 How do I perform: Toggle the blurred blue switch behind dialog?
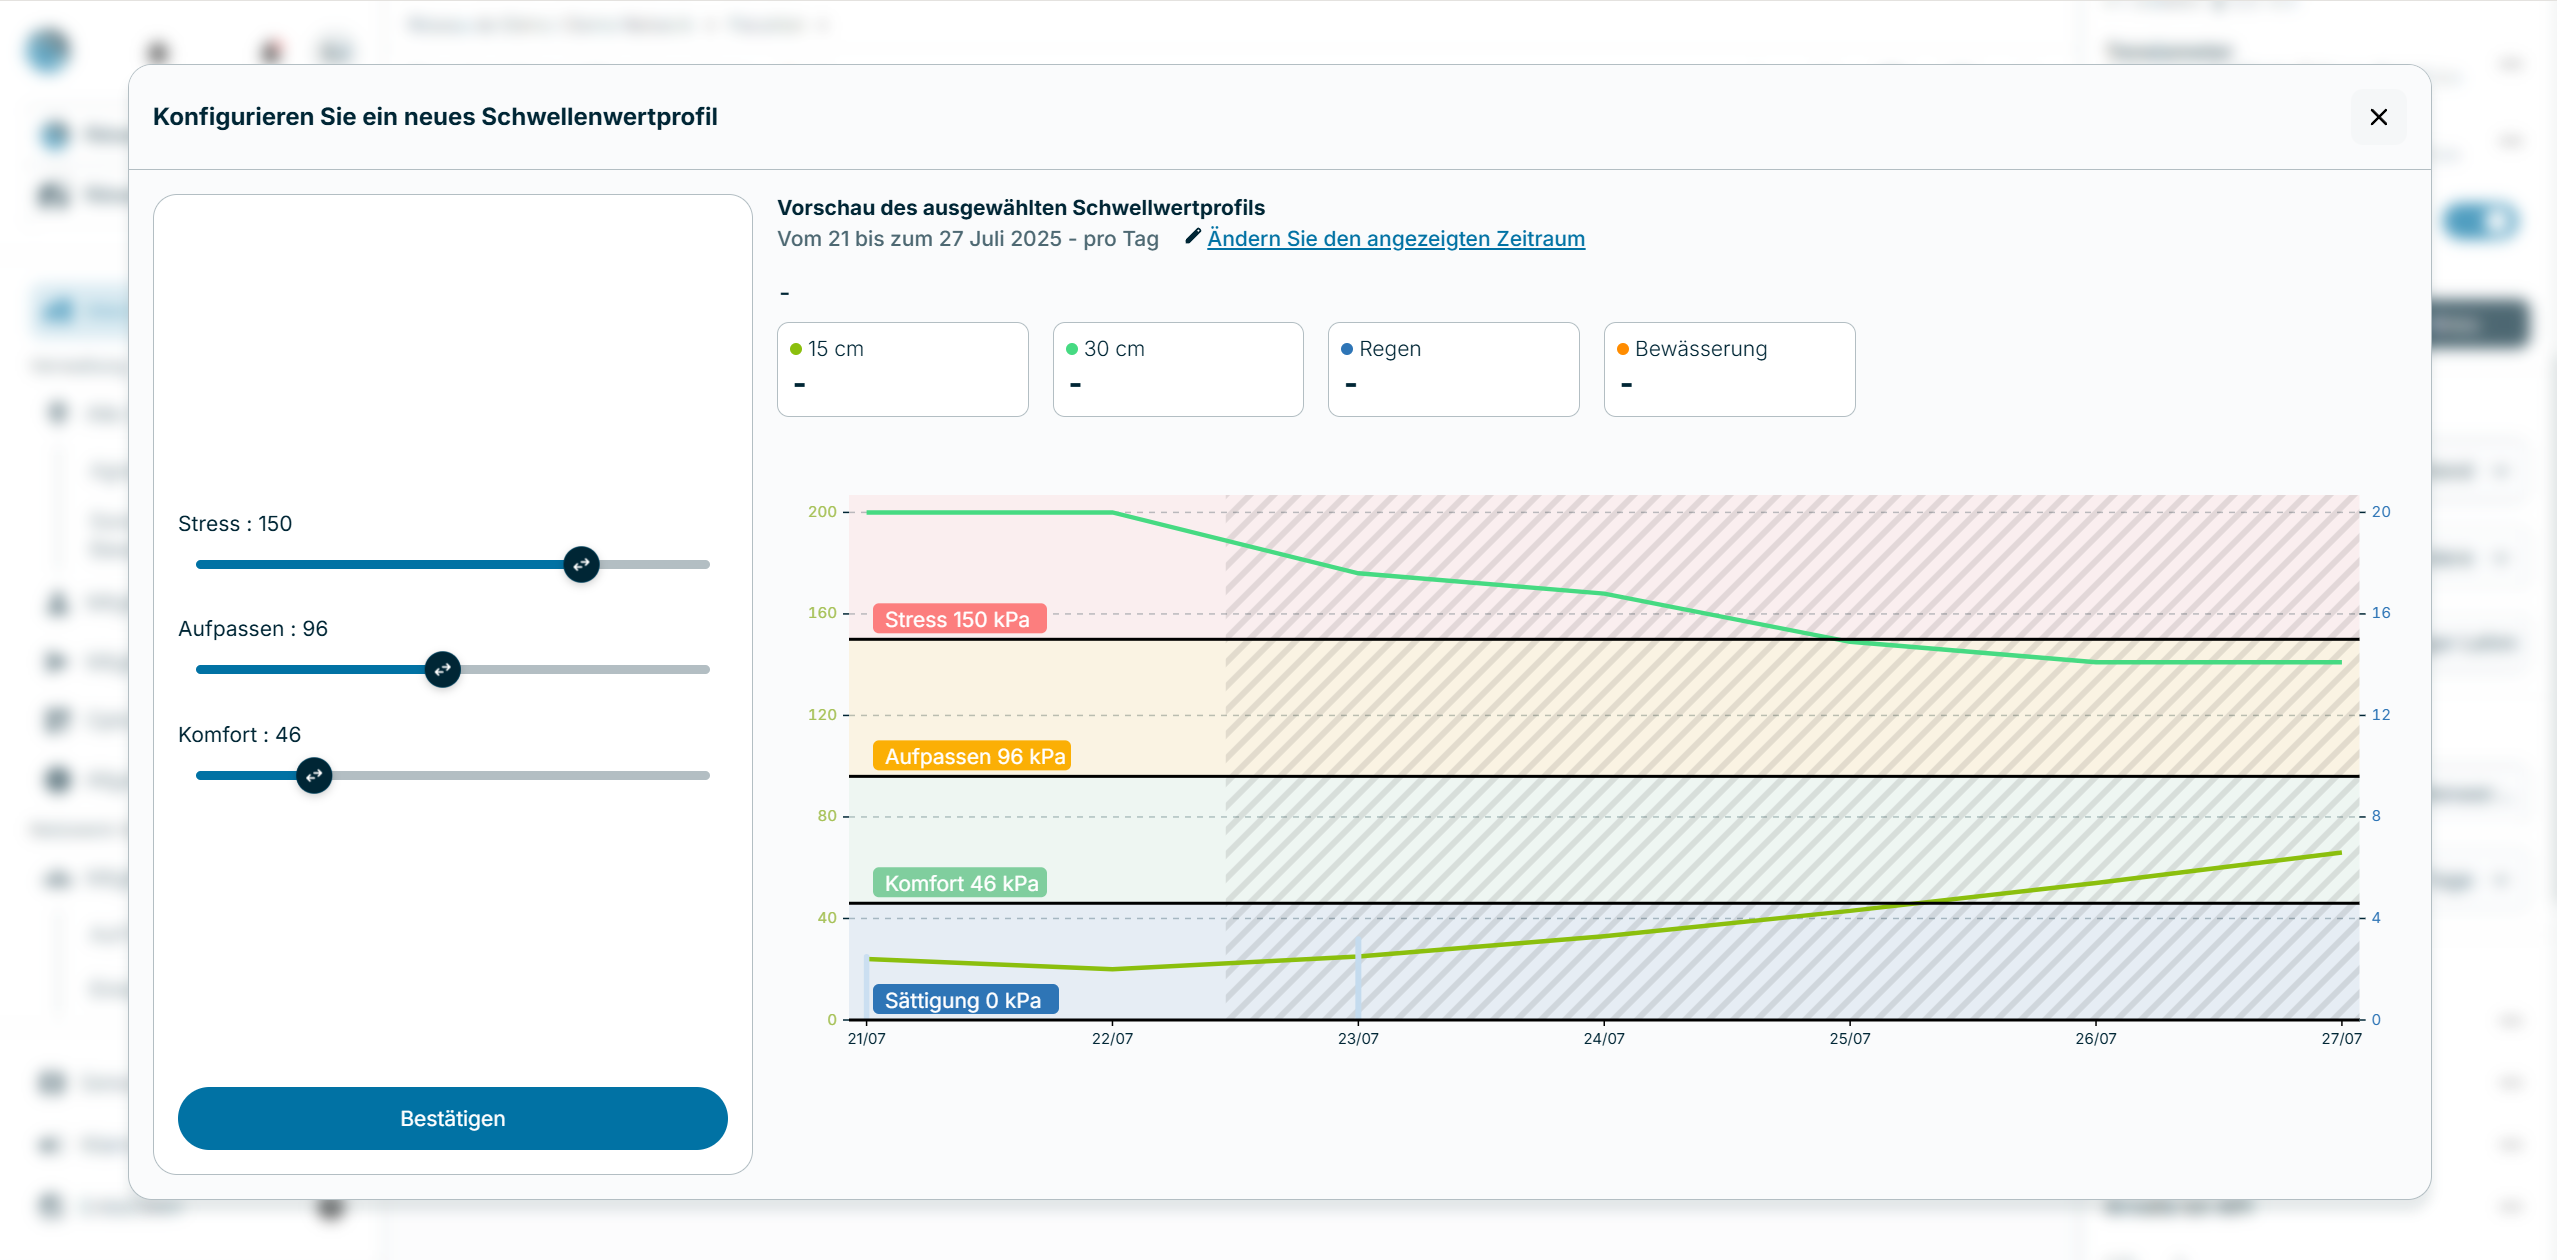click(x=2480, y=221)
